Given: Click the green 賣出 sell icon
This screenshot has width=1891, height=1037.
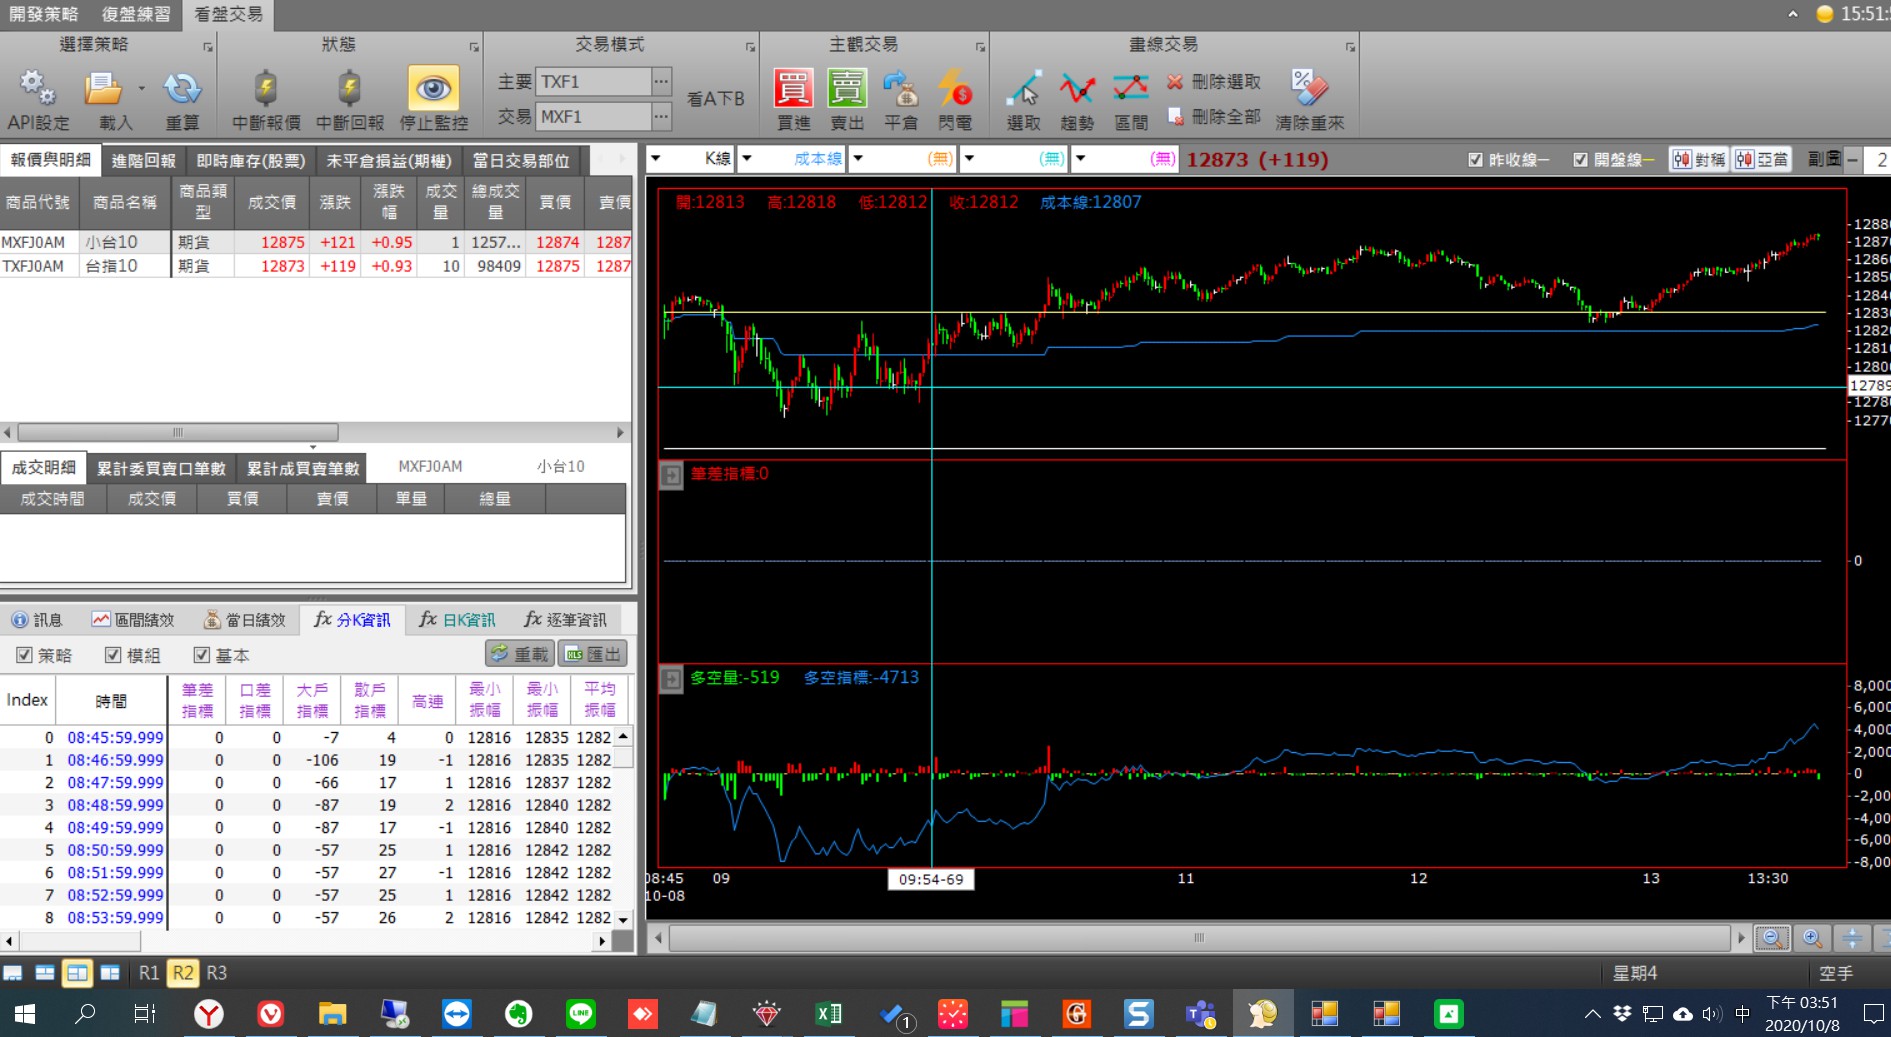Looking at the screenshot, I should coord(847,88).
